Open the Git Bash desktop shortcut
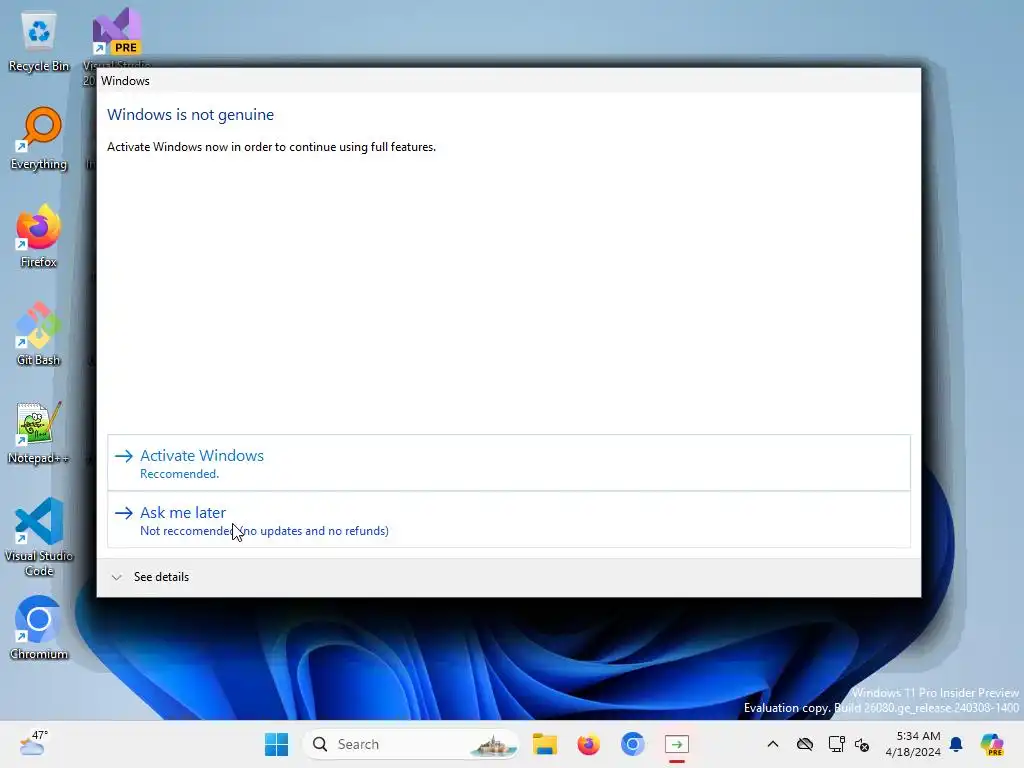Viewport: 1024px width, 768px height. pyautogui.click(x=39, y=334)
